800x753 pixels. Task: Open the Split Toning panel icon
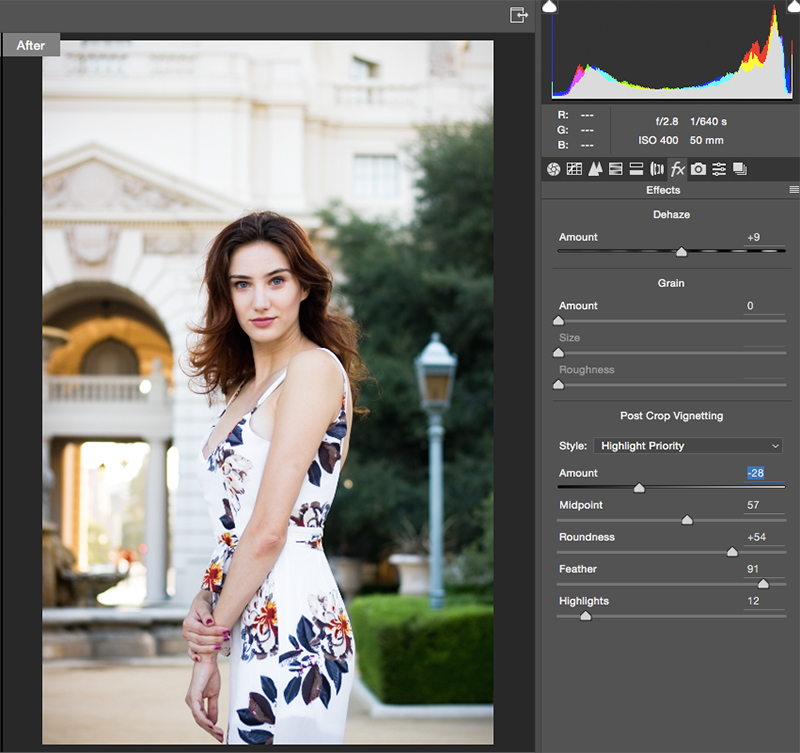(x=636, y=169)
